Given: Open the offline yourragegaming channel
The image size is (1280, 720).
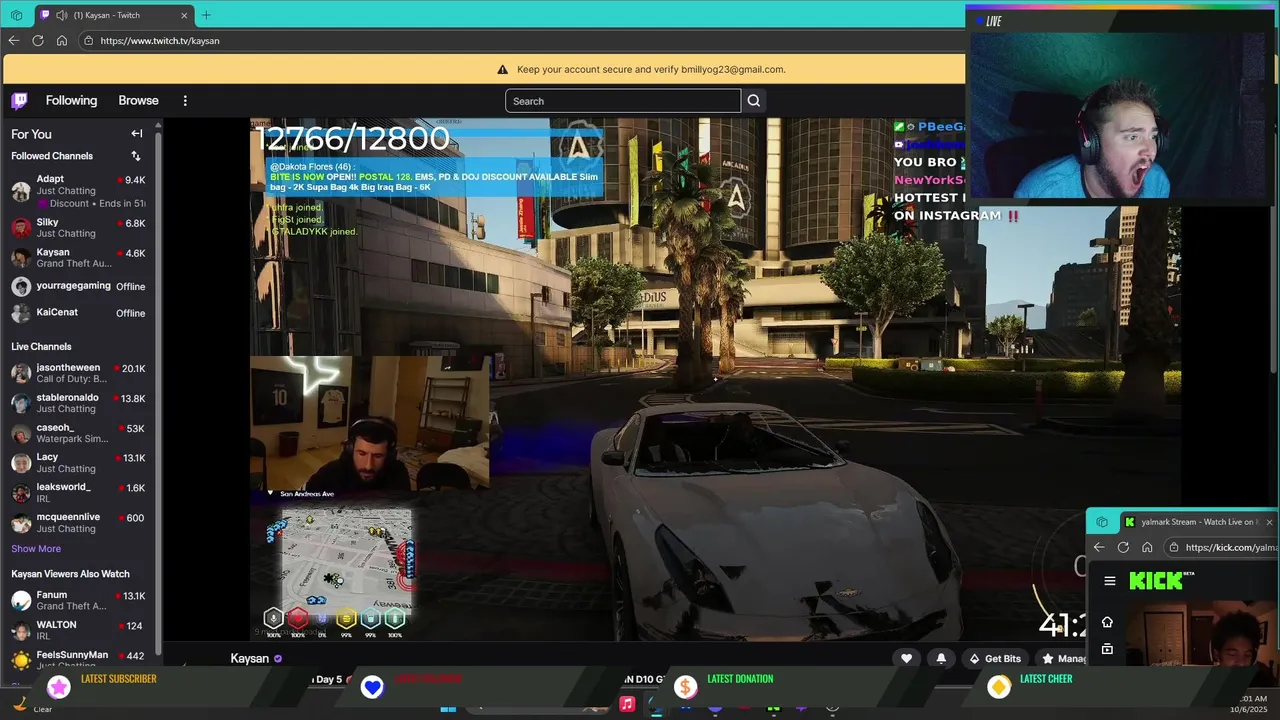Looking at the screenshot, I should pyautogui.click(x=78, y=286).
